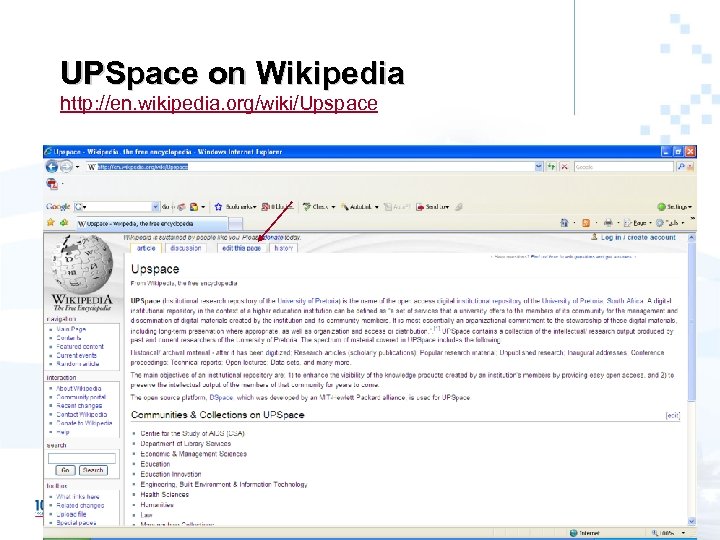Click the edit link beside Communities & Collections

pyautogui.click(x=673, y=416)
